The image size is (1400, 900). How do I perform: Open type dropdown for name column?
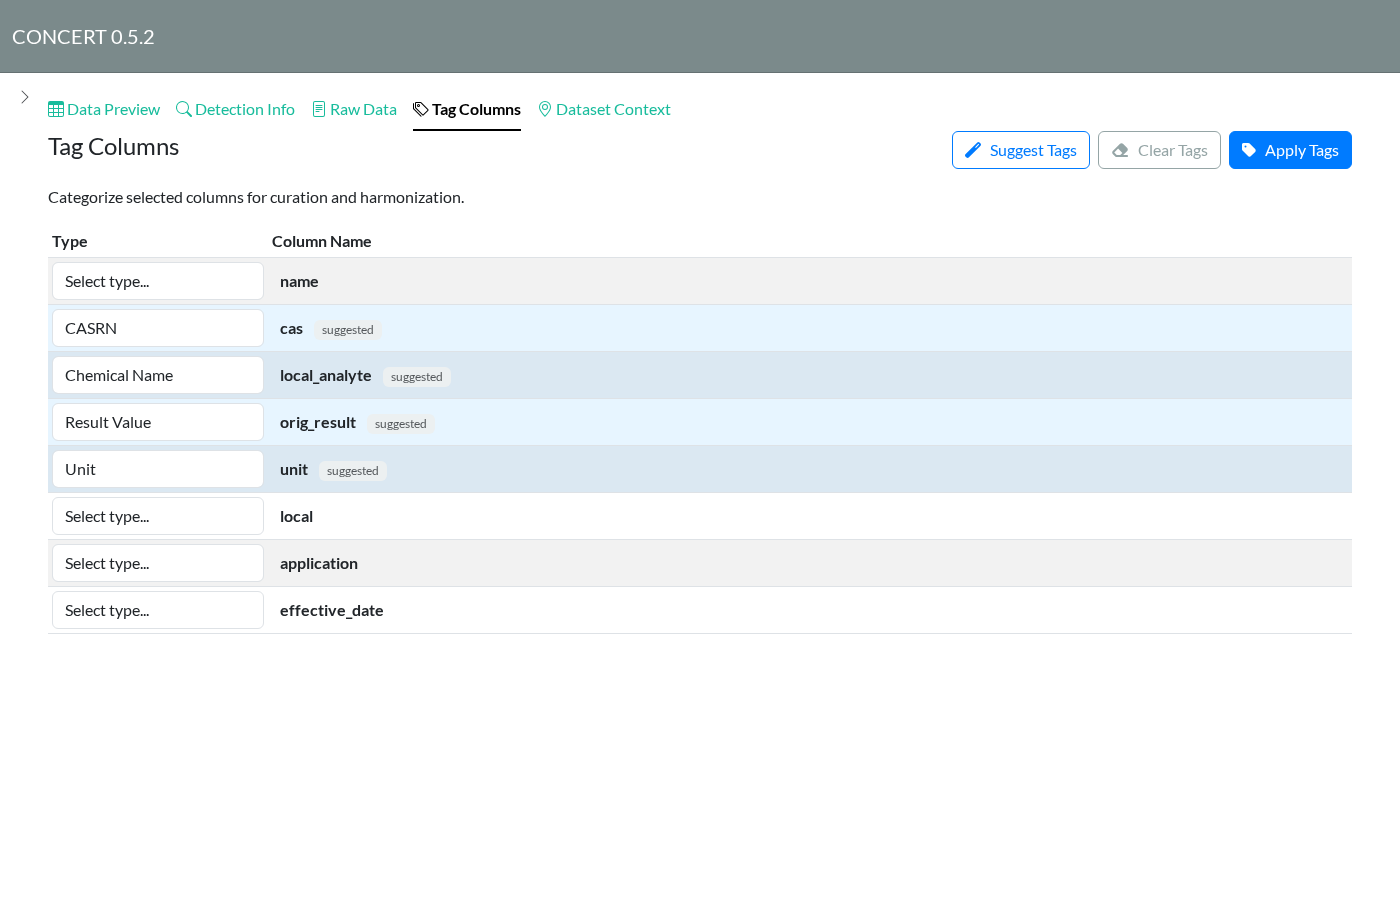point(158,281)
